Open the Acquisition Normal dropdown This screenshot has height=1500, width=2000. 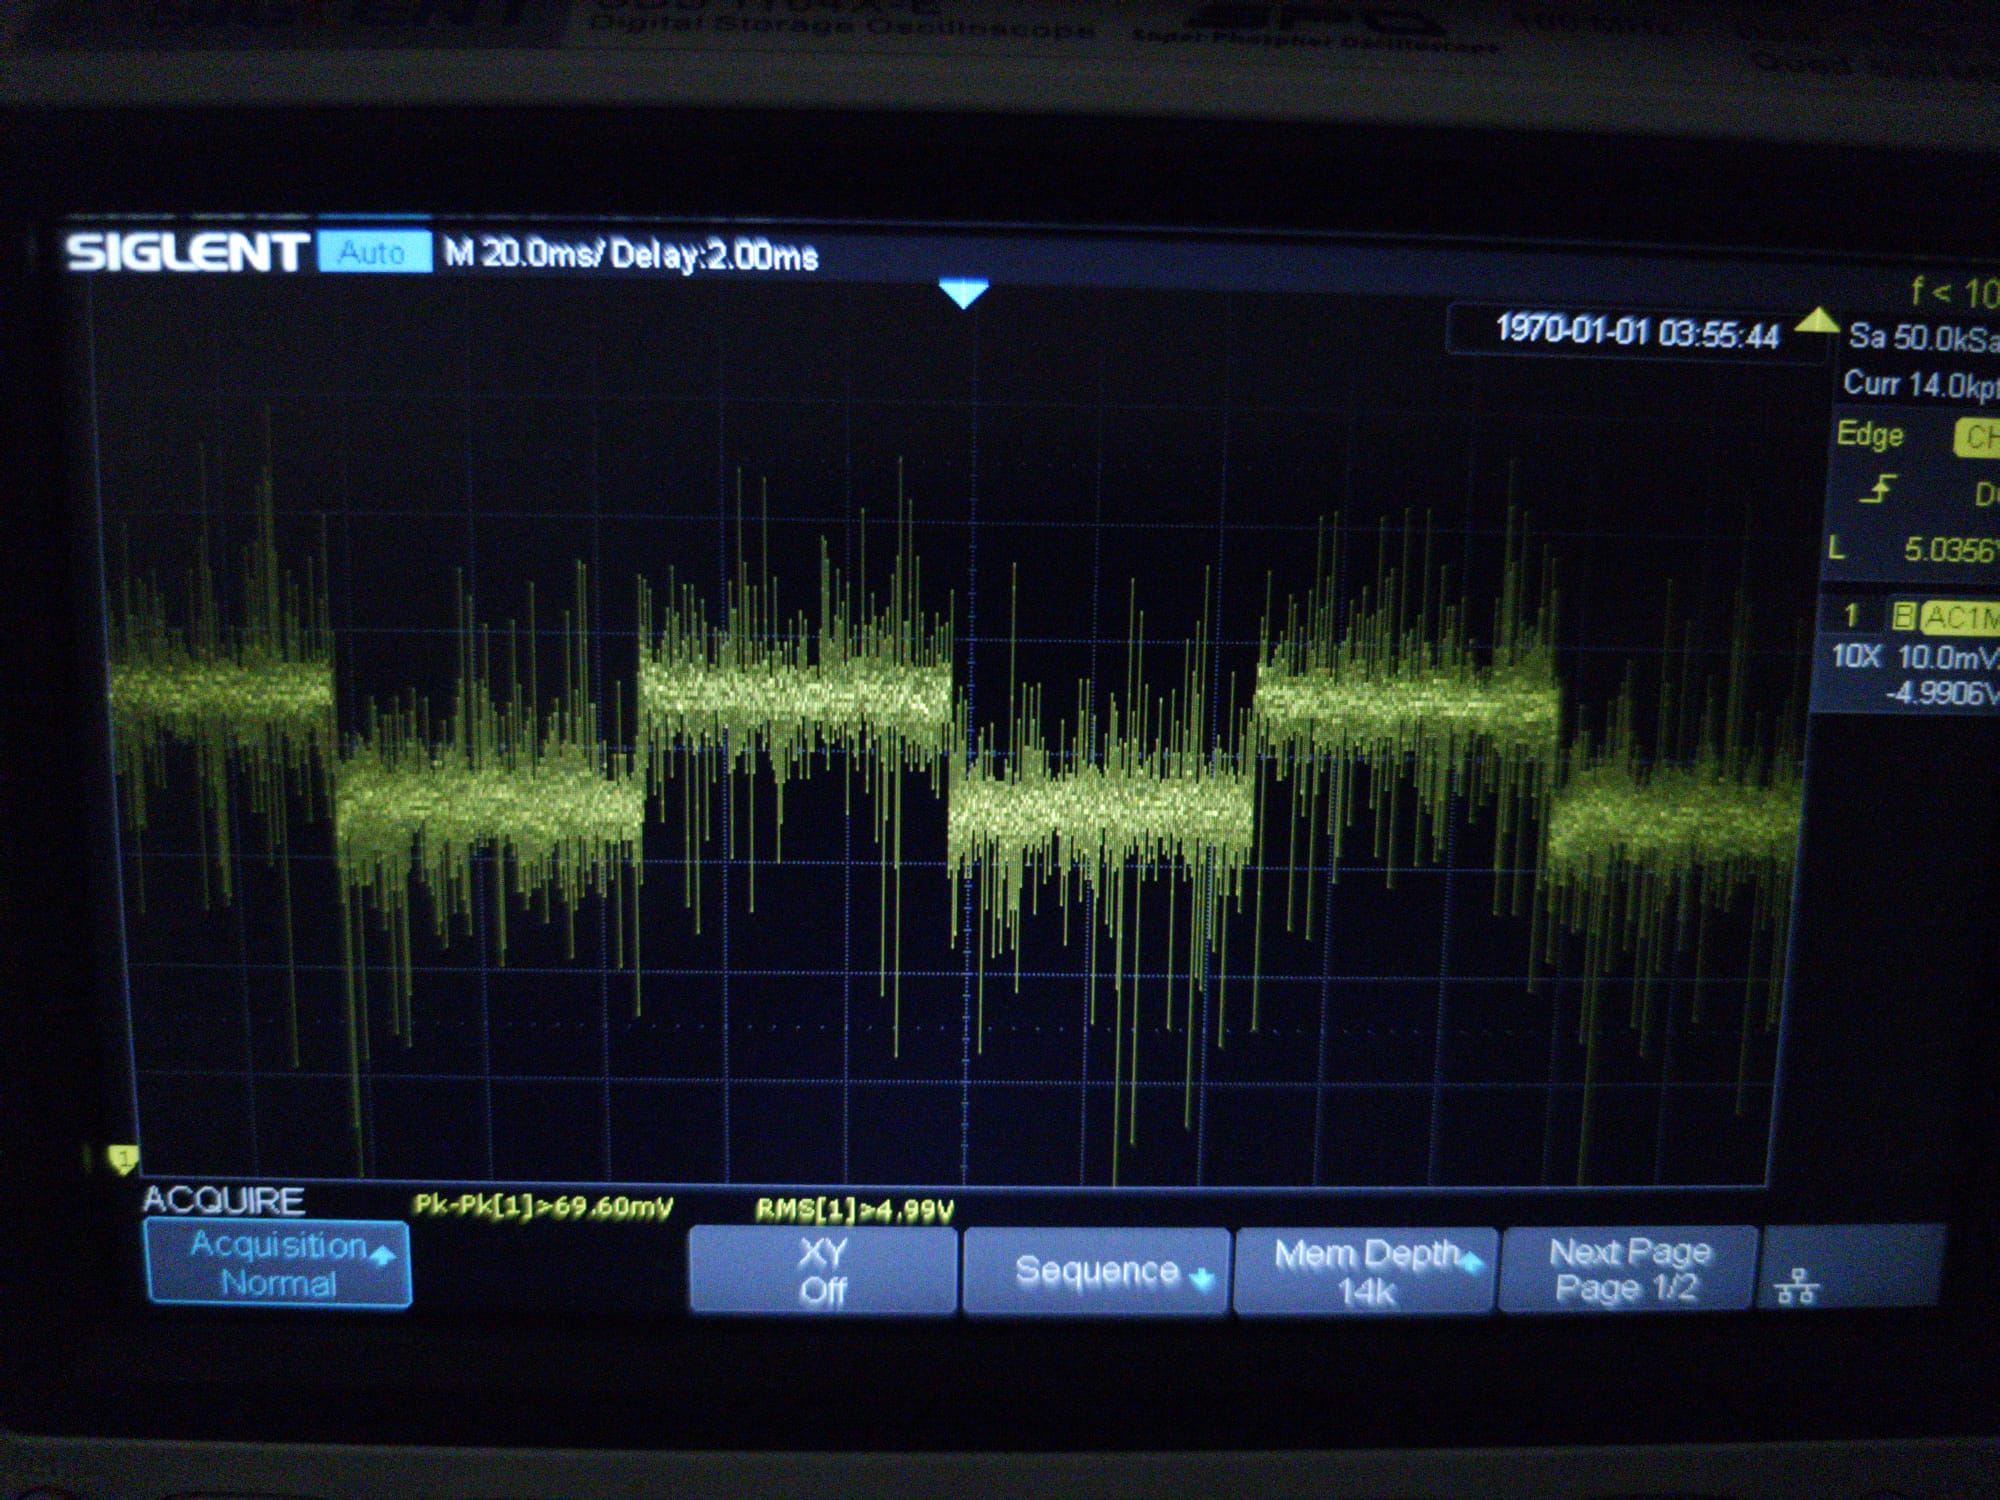(278, 1263)
